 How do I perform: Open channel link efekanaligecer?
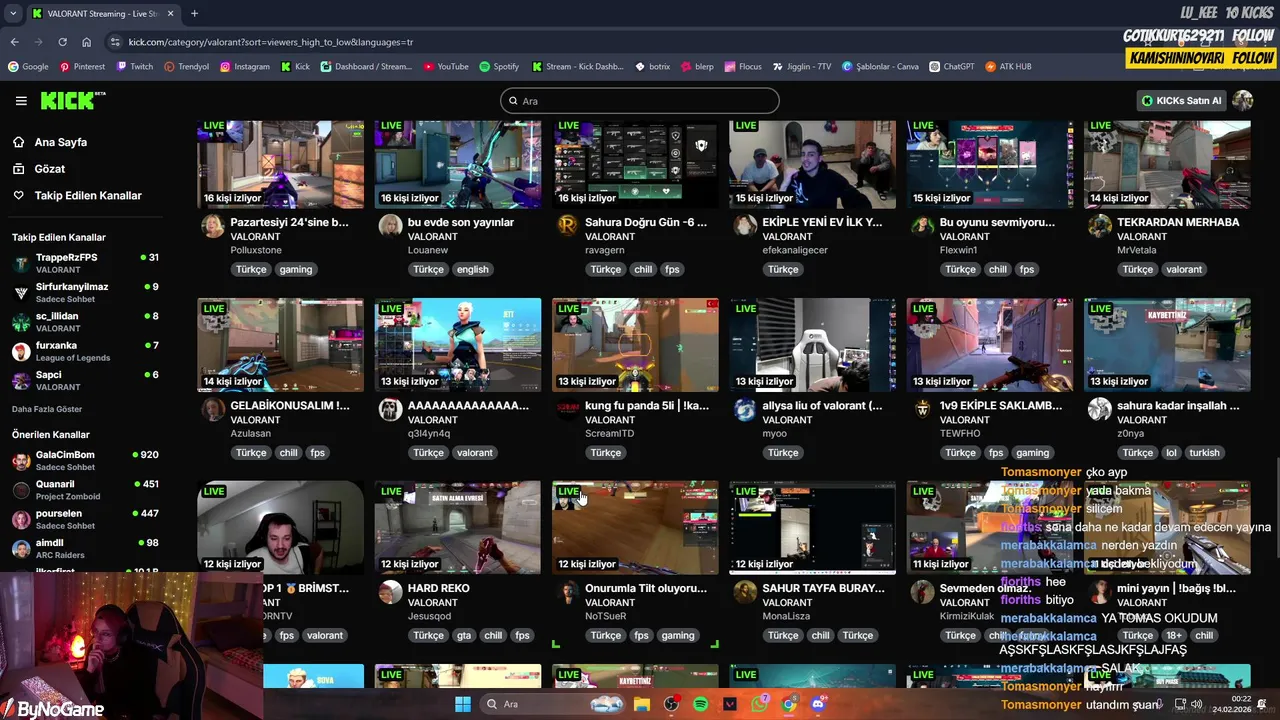point(795,250)
